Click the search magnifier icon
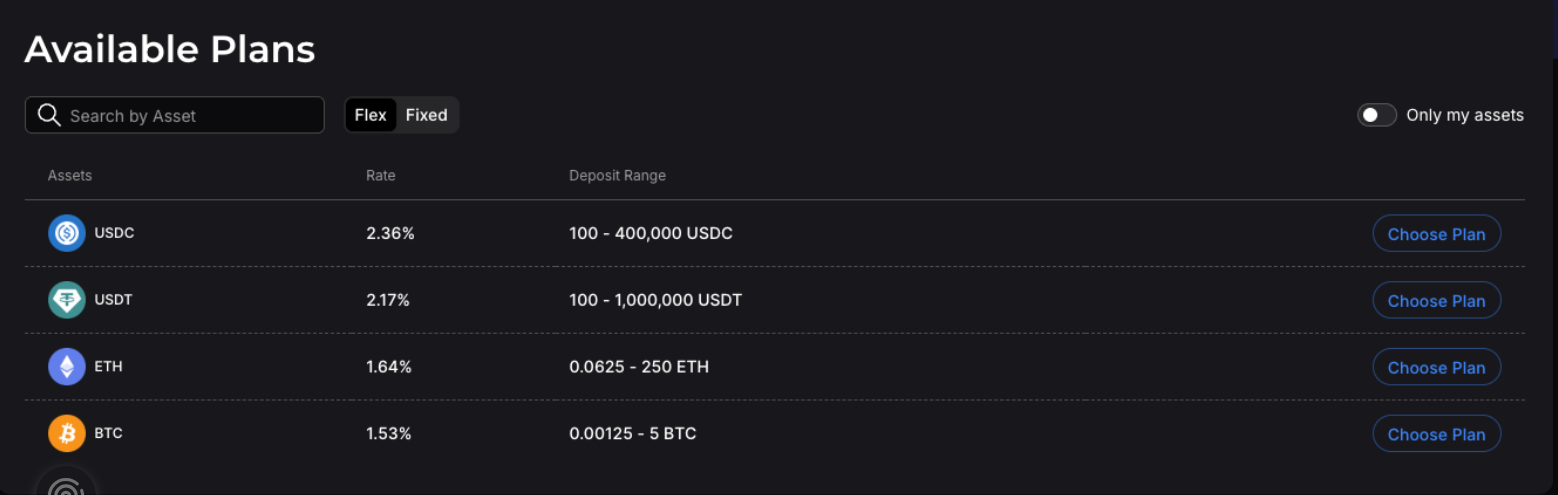 click(x=49, y=115)
